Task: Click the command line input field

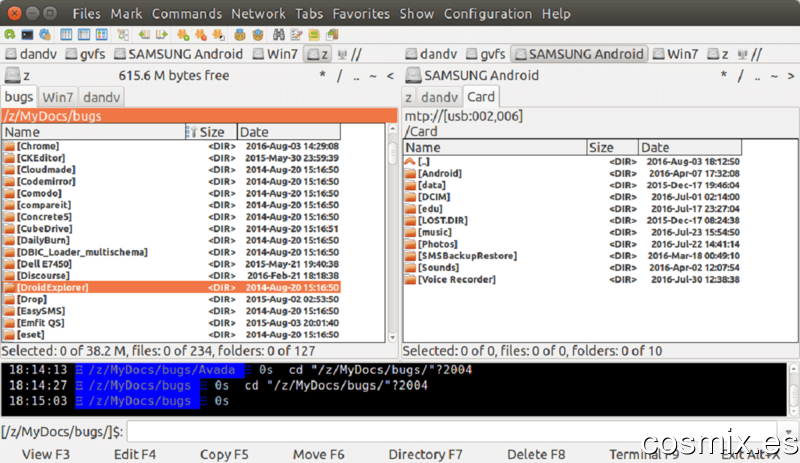Action: point(452,432)
